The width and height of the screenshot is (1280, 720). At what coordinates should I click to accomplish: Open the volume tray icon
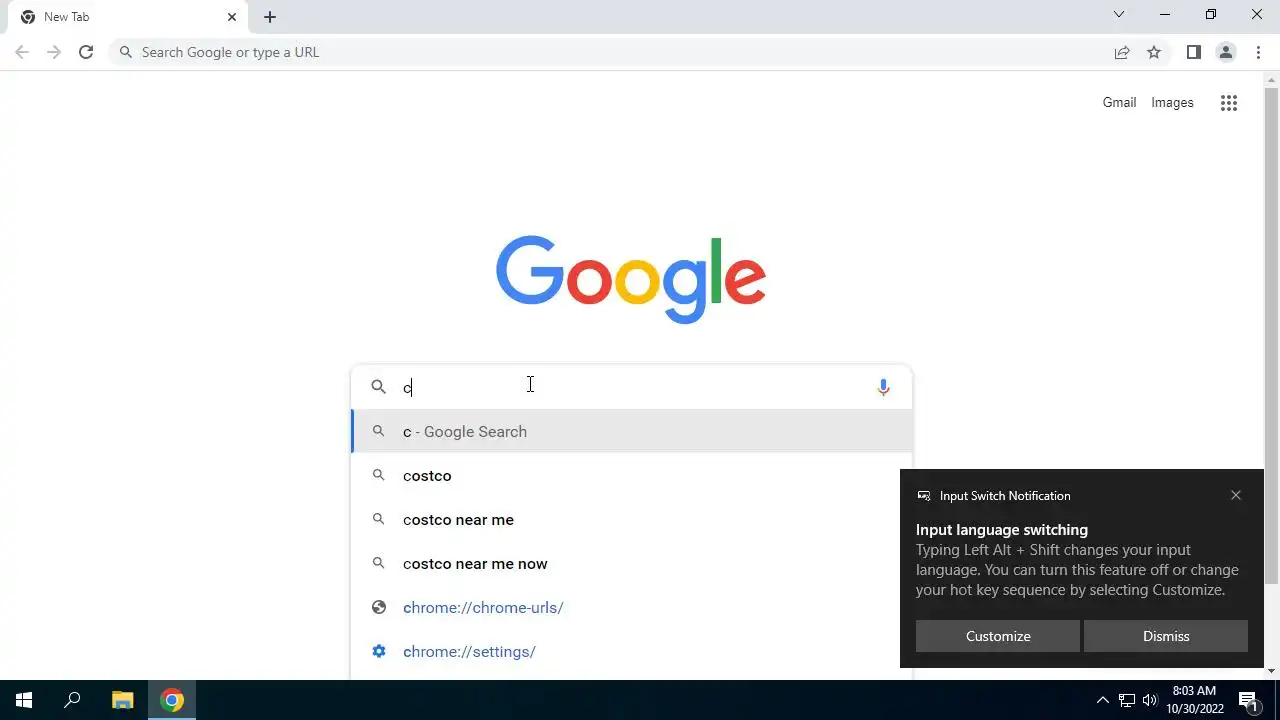coord(1150,700)
